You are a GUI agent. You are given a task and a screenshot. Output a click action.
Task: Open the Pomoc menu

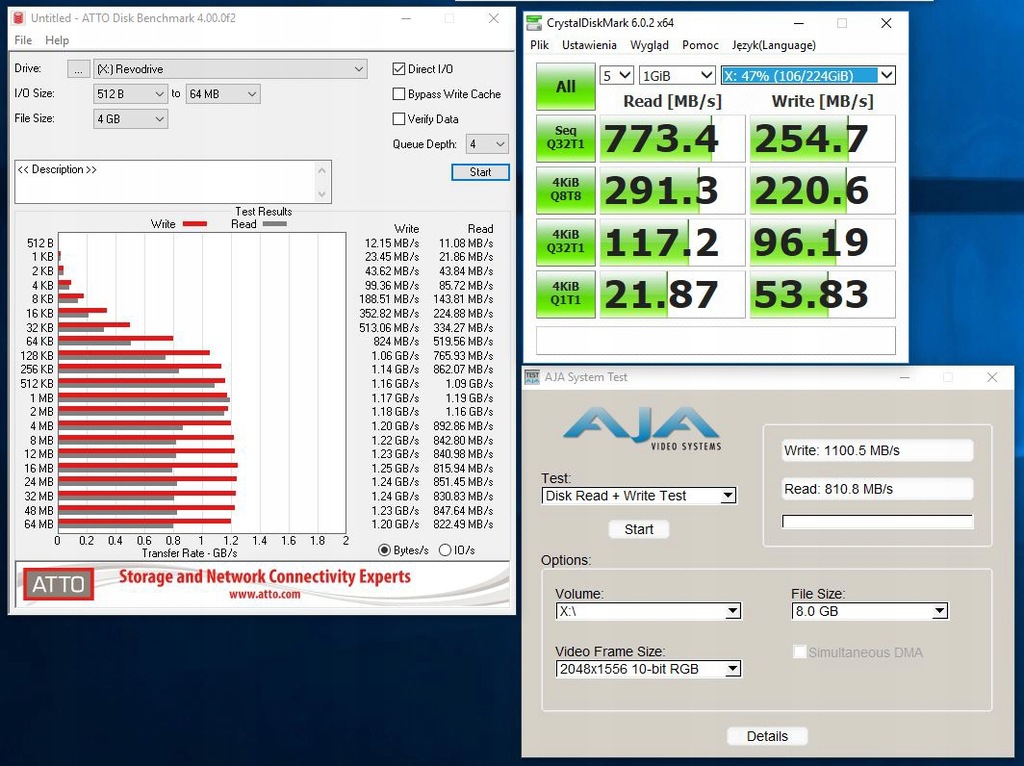tap(700, 45)
